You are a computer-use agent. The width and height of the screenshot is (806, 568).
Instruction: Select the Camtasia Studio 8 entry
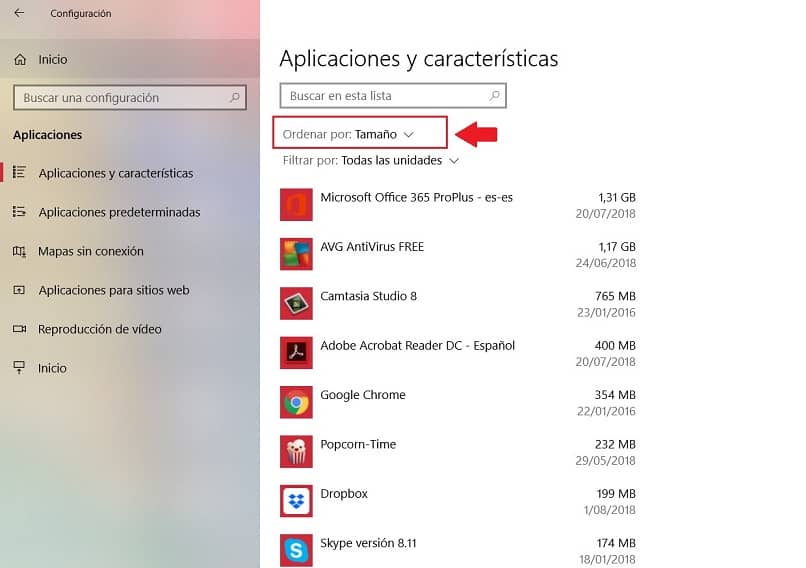458,303
